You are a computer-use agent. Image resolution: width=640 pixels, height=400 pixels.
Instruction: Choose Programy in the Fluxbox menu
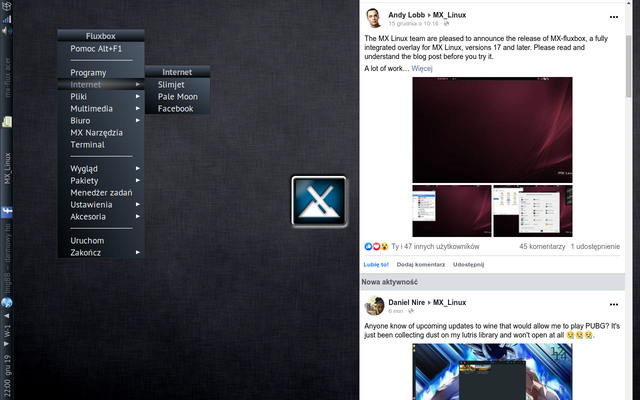pos(101,73)
